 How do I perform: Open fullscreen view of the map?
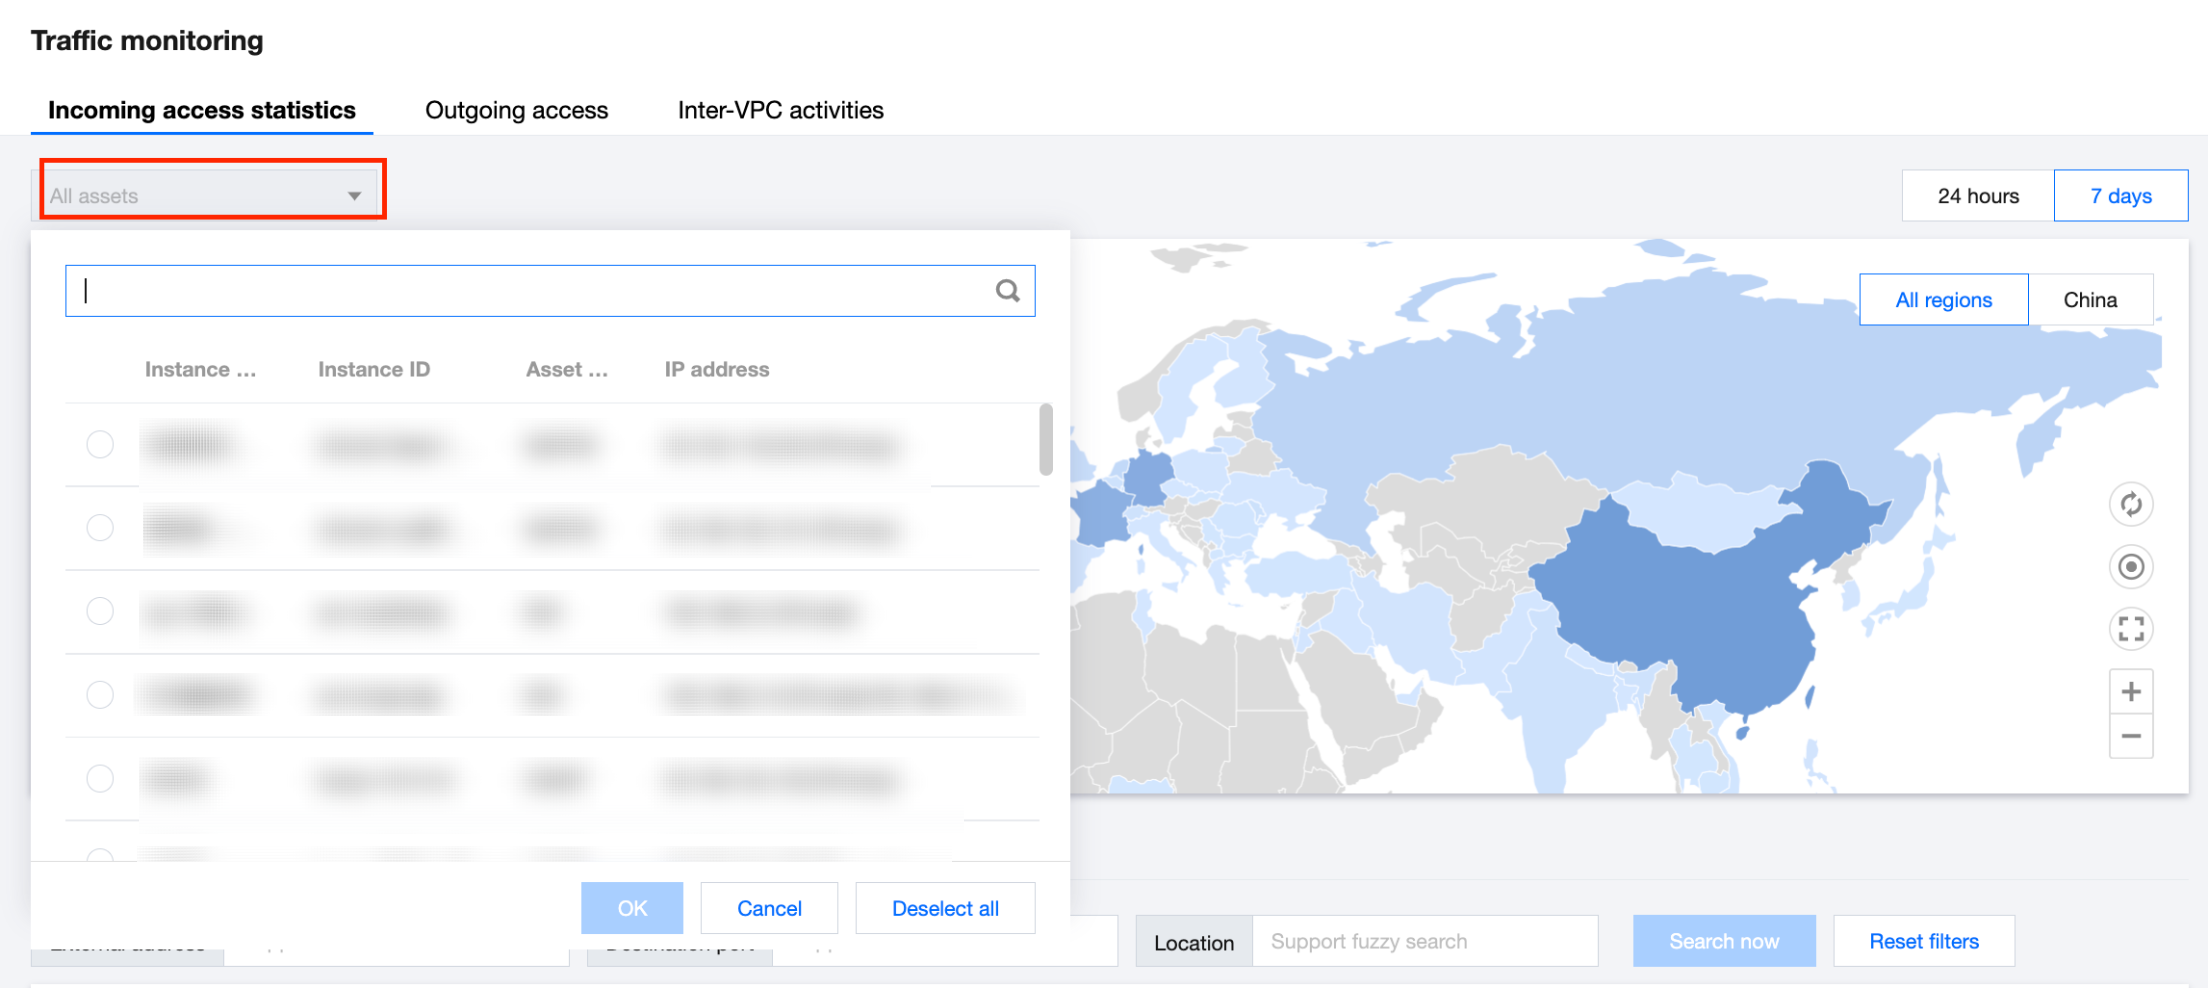(2131, 629)
